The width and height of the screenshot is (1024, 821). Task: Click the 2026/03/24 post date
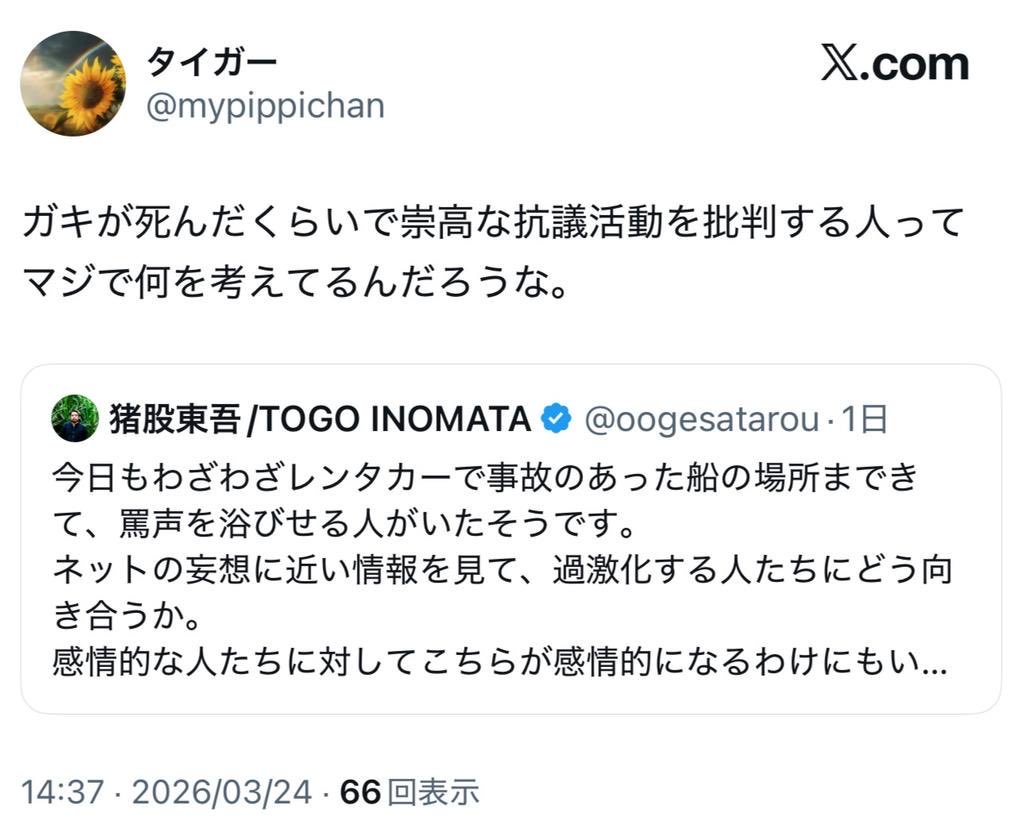coord(220,793)
